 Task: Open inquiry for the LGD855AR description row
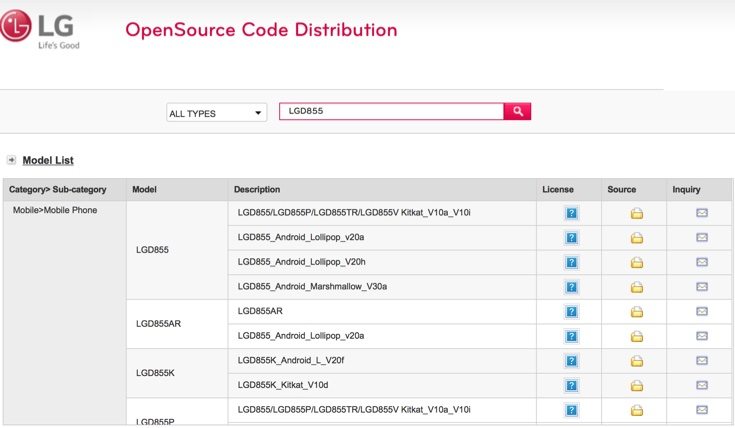(x=702, y=311)
